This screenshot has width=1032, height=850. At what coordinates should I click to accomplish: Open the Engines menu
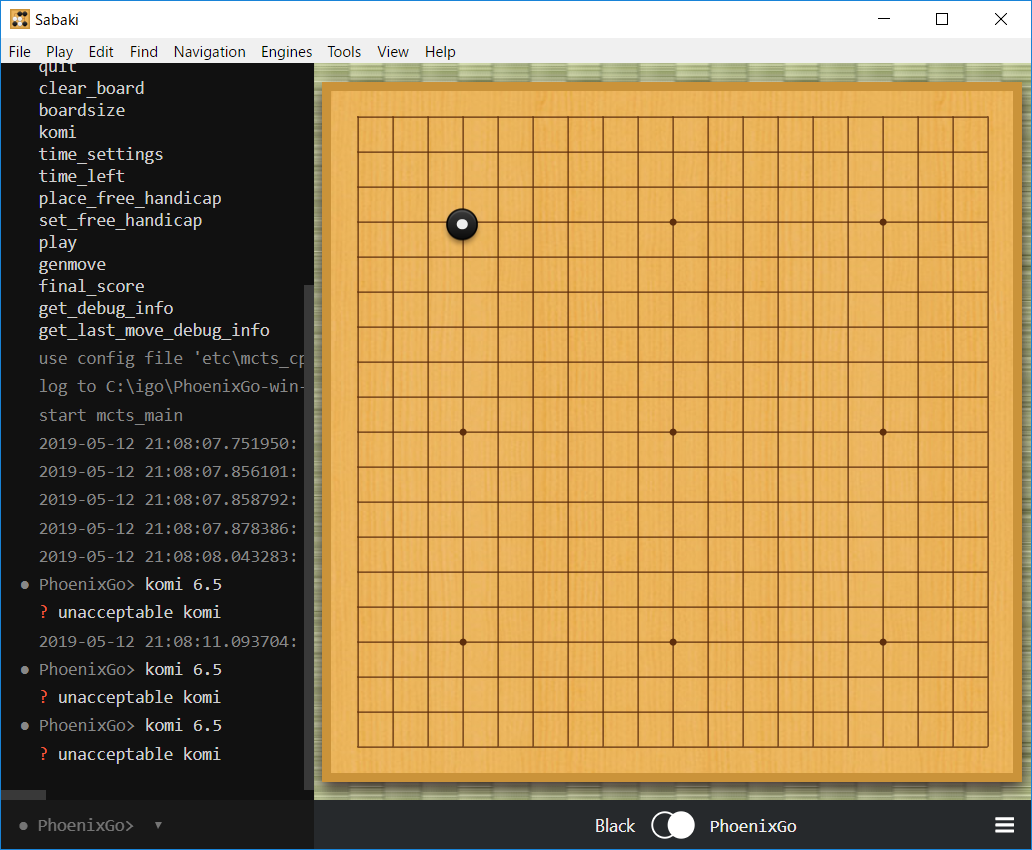click(x=286, y=52)
